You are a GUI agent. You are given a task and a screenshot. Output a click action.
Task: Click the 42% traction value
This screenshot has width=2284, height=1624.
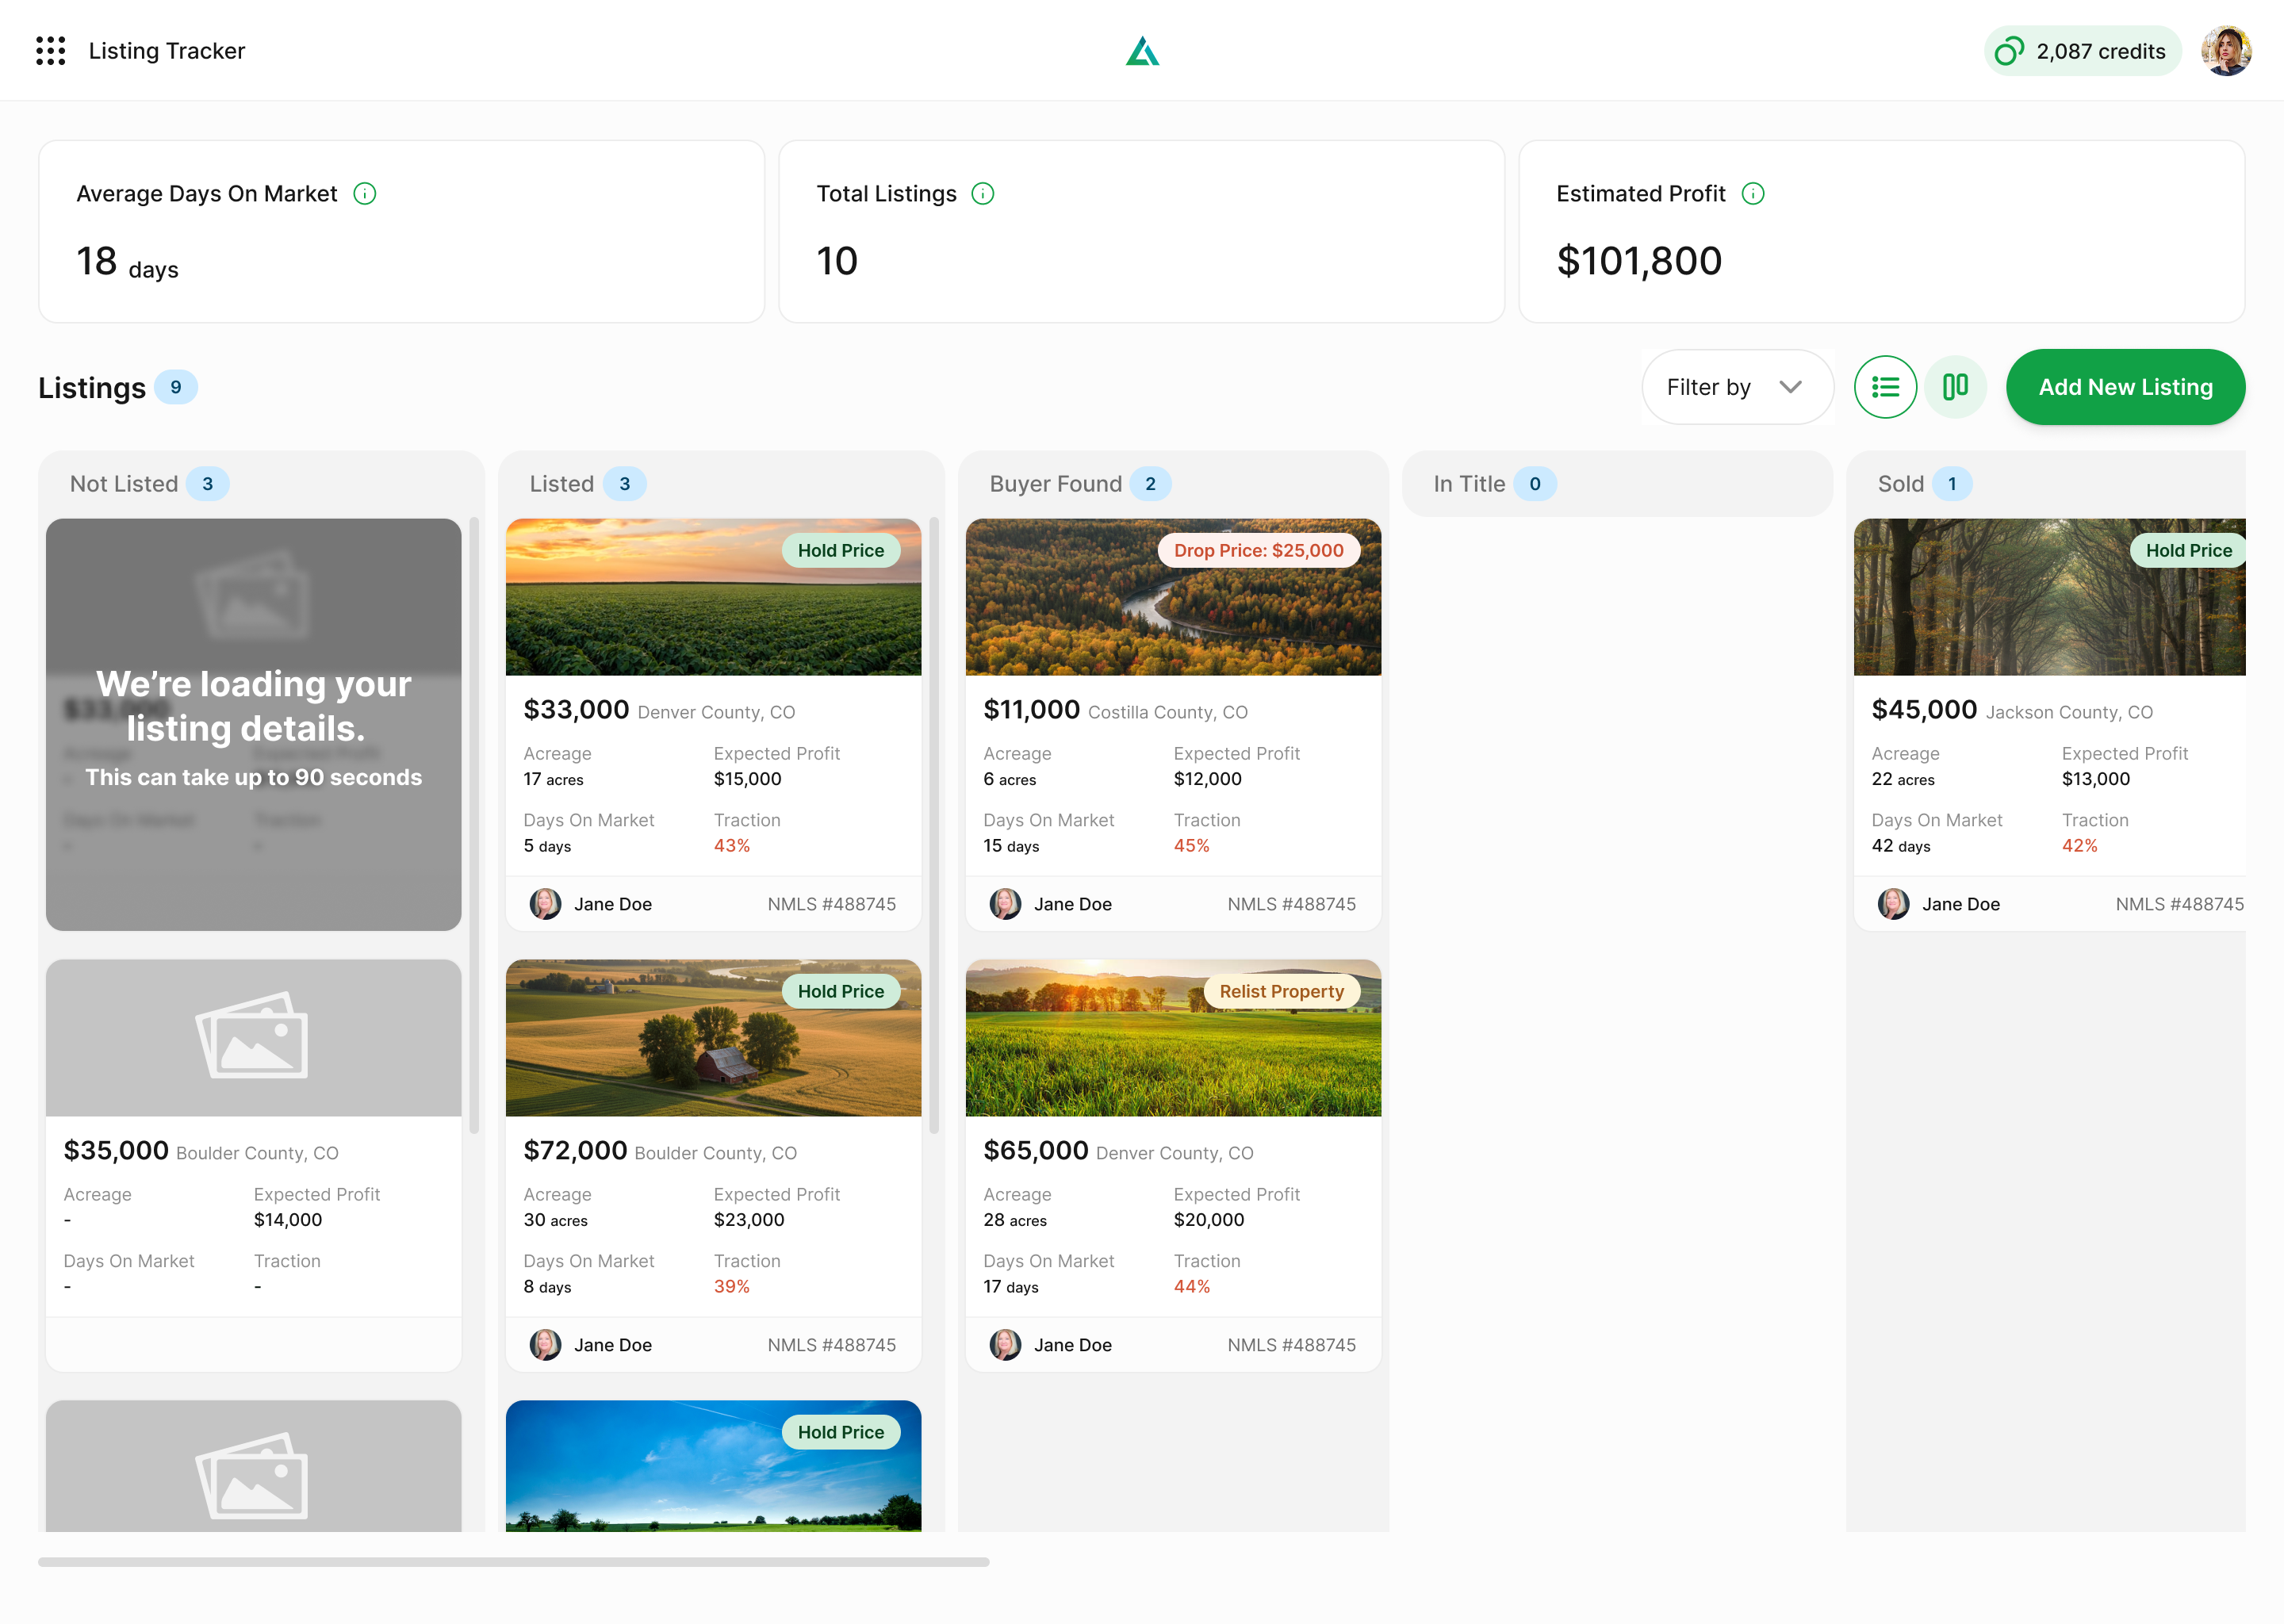click(x=2079, y=846)
